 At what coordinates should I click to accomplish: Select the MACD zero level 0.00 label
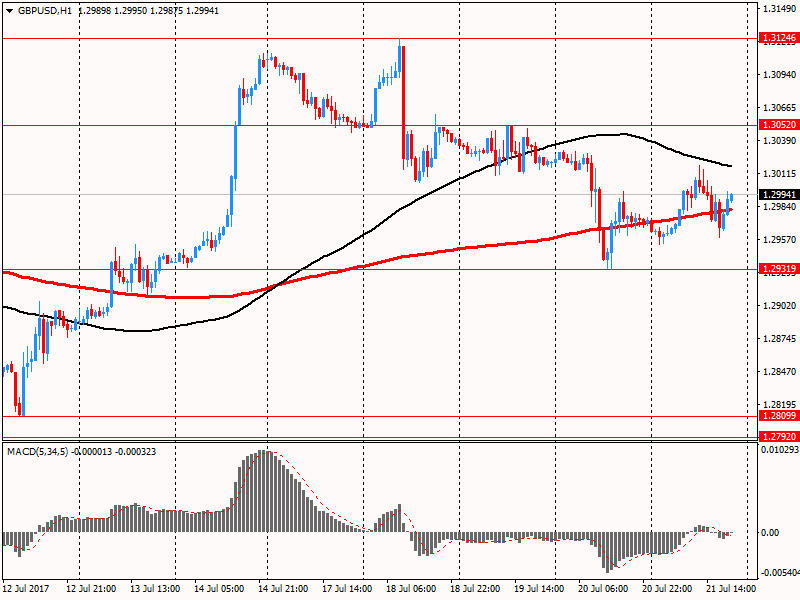770,532
